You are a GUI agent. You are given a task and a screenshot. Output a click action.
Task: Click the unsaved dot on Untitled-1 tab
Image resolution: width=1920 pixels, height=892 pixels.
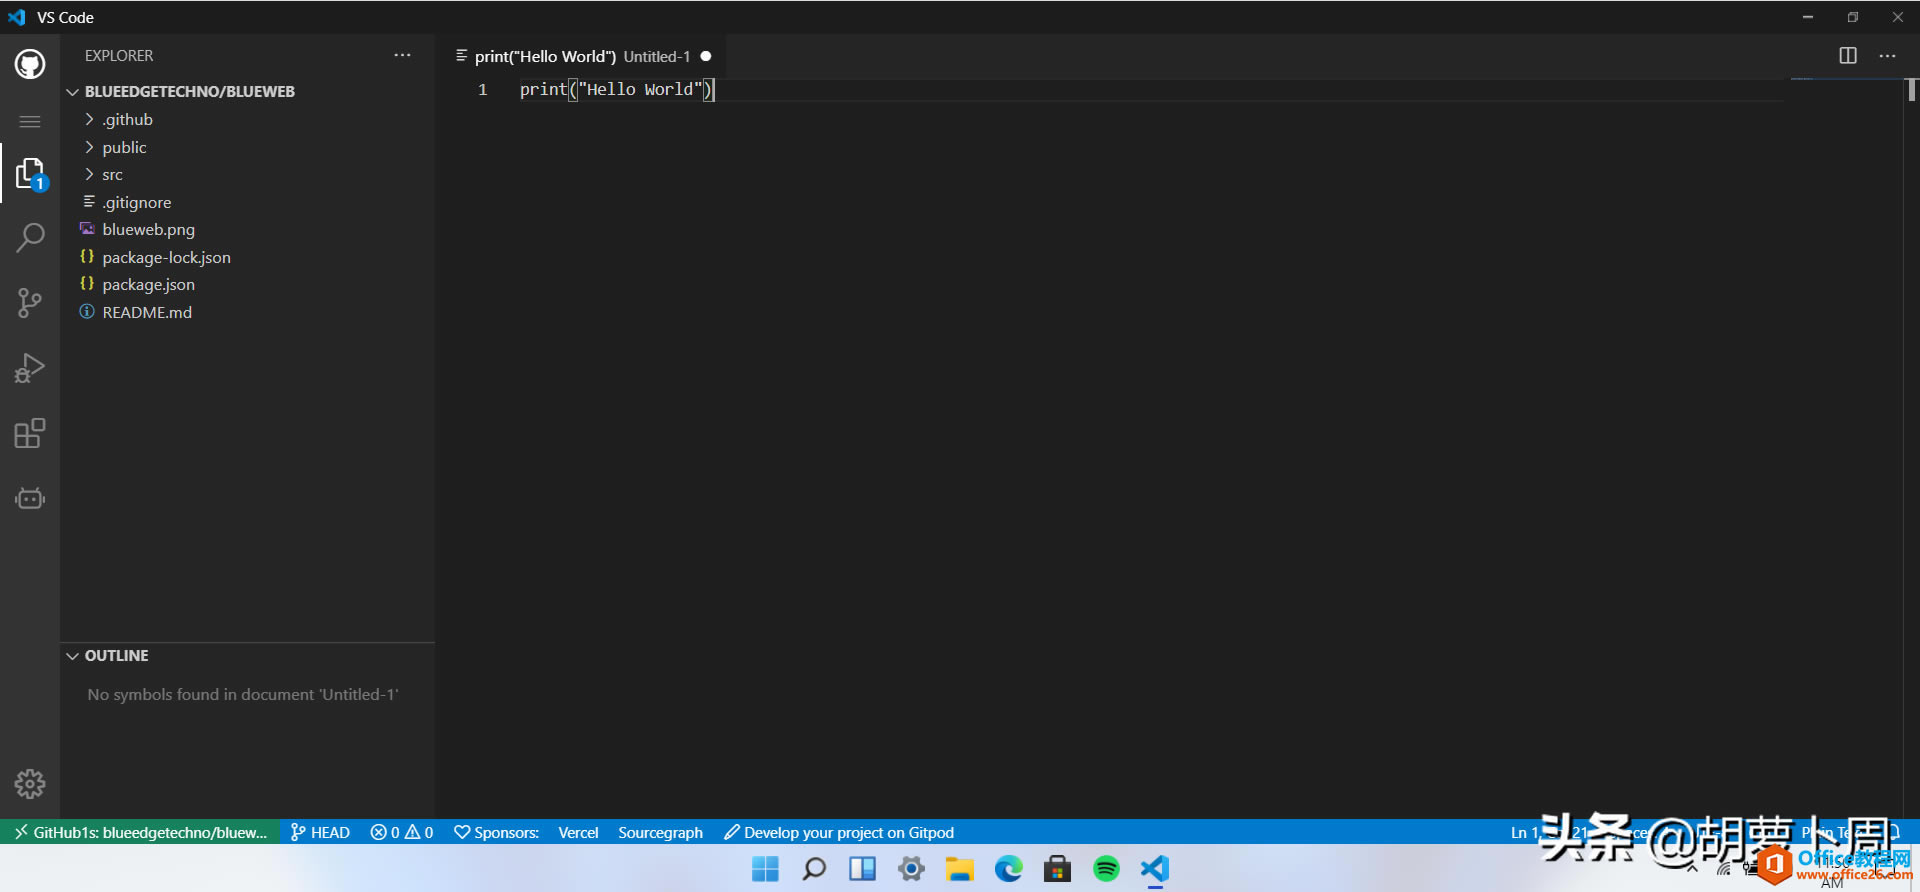(706, 56)
